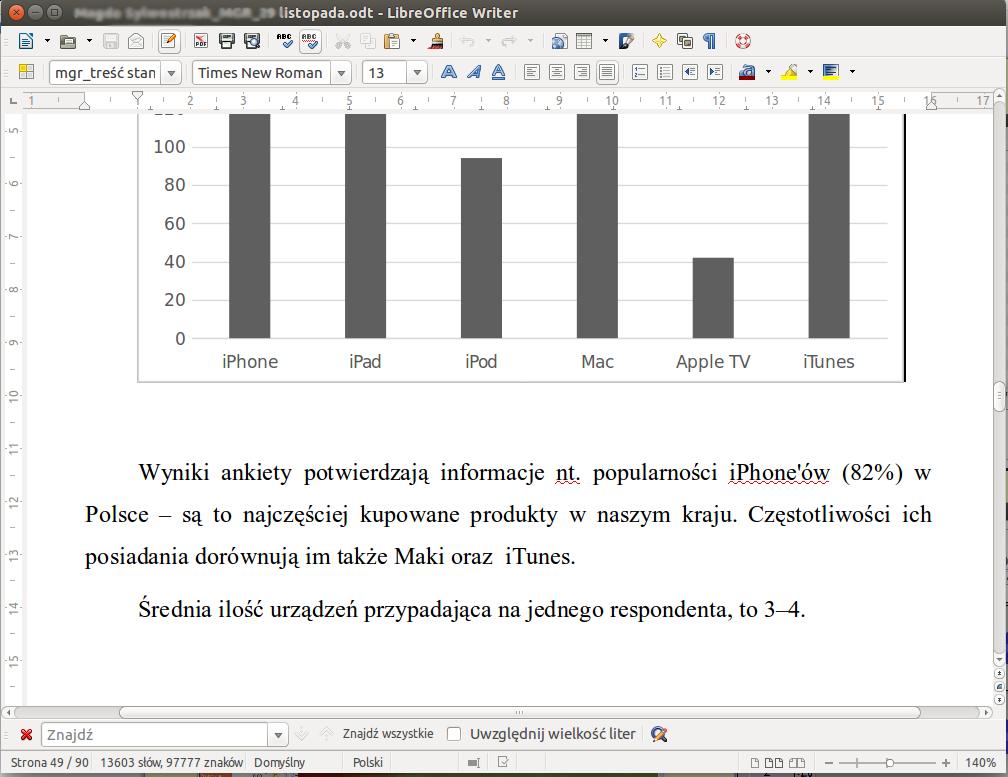Click the Hyperlink globe icon
This screenshot has width=1008, height=777.
tap(559, 42)
